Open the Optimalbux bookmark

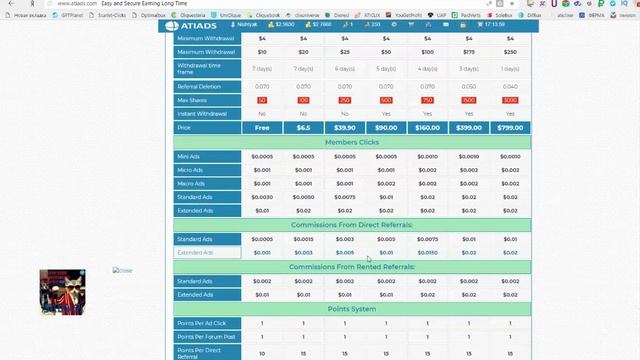[x=149, y=15]
